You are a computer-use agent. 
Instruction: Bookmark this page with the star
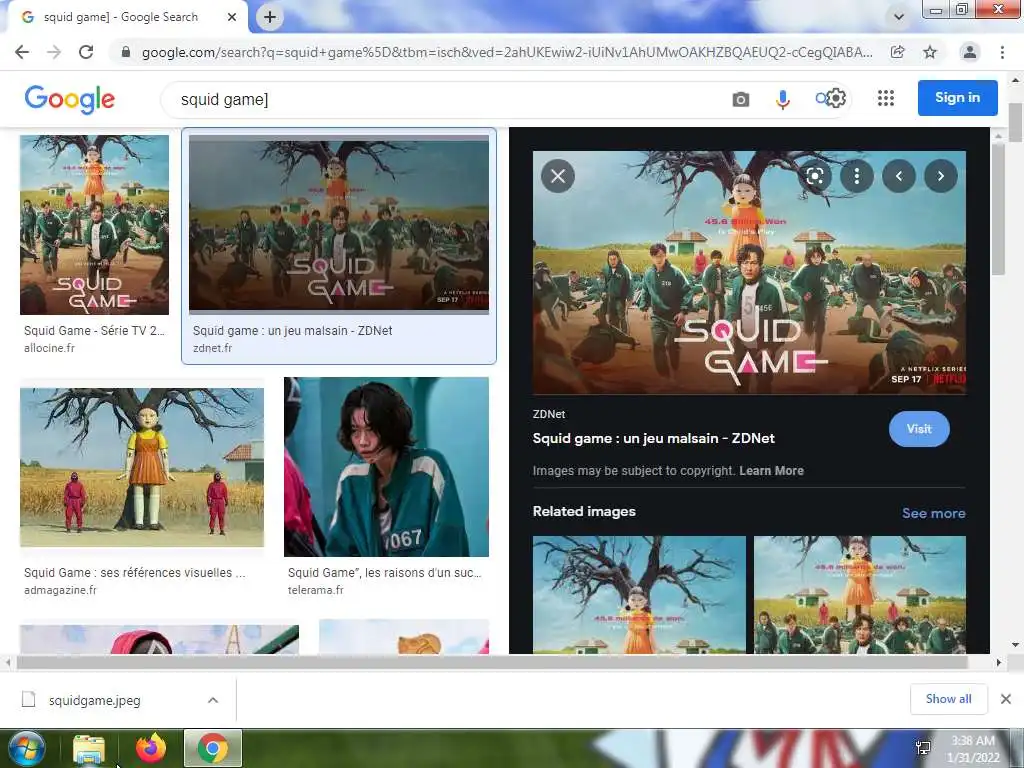pyautogui.click(x=930, y=52)
